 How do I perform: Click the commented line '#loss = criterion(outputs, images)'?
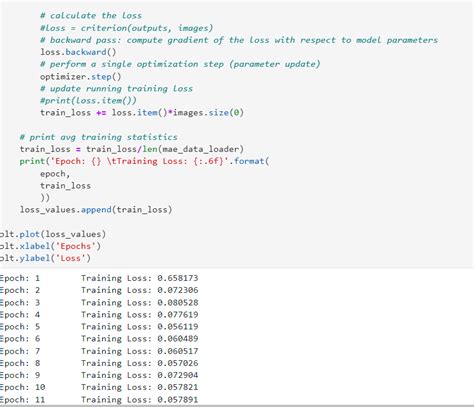126,28
